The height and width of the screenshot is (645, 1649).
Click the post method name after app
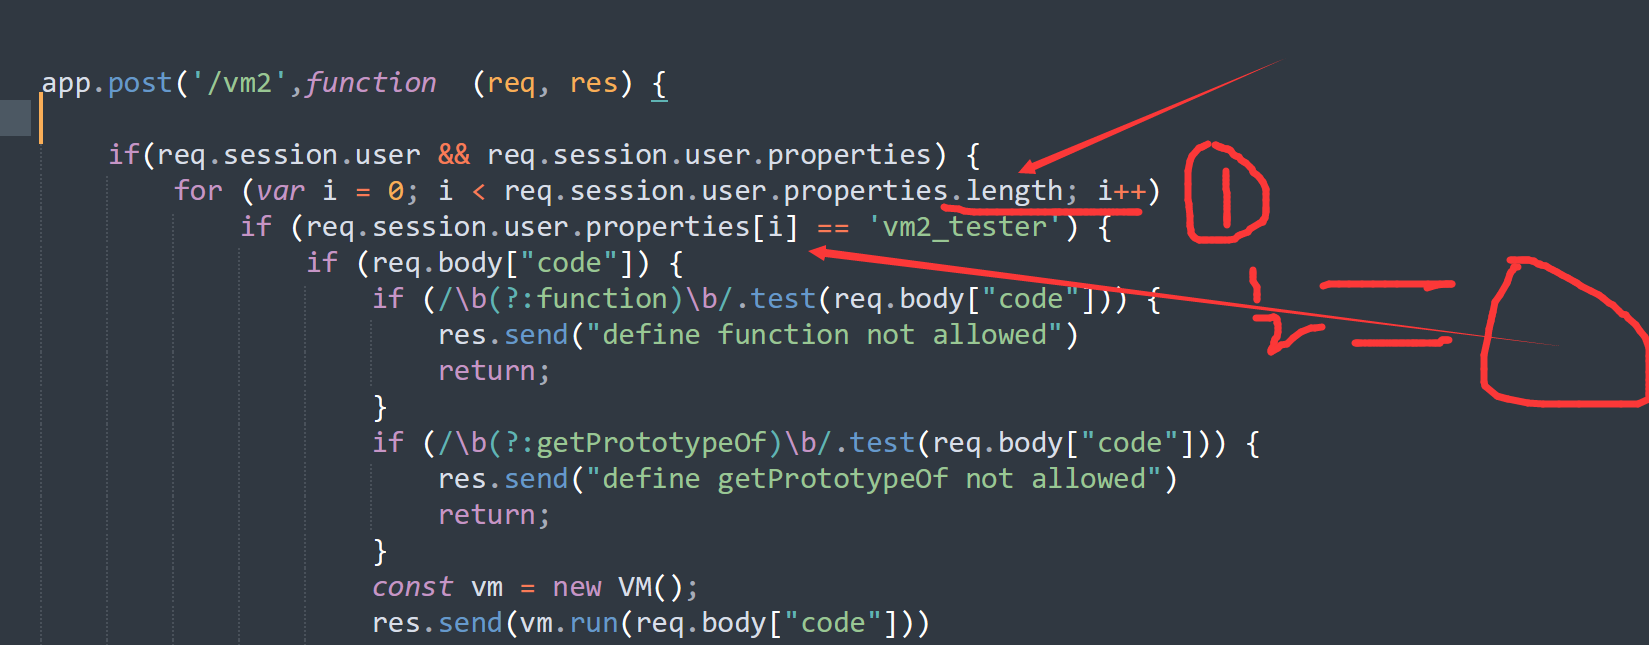(140, 83)
